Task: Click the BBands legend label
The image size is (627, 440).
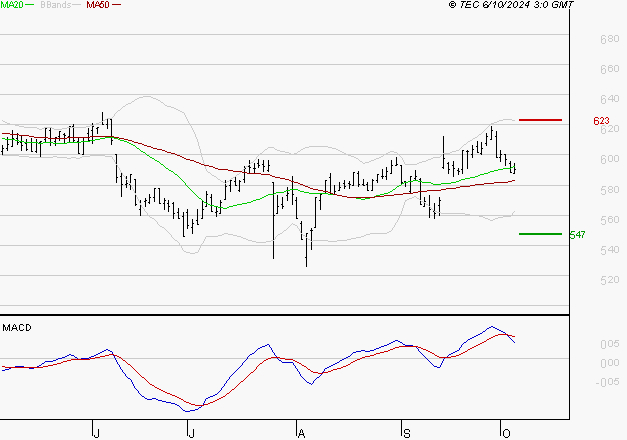Action: (x=56, y=5)
